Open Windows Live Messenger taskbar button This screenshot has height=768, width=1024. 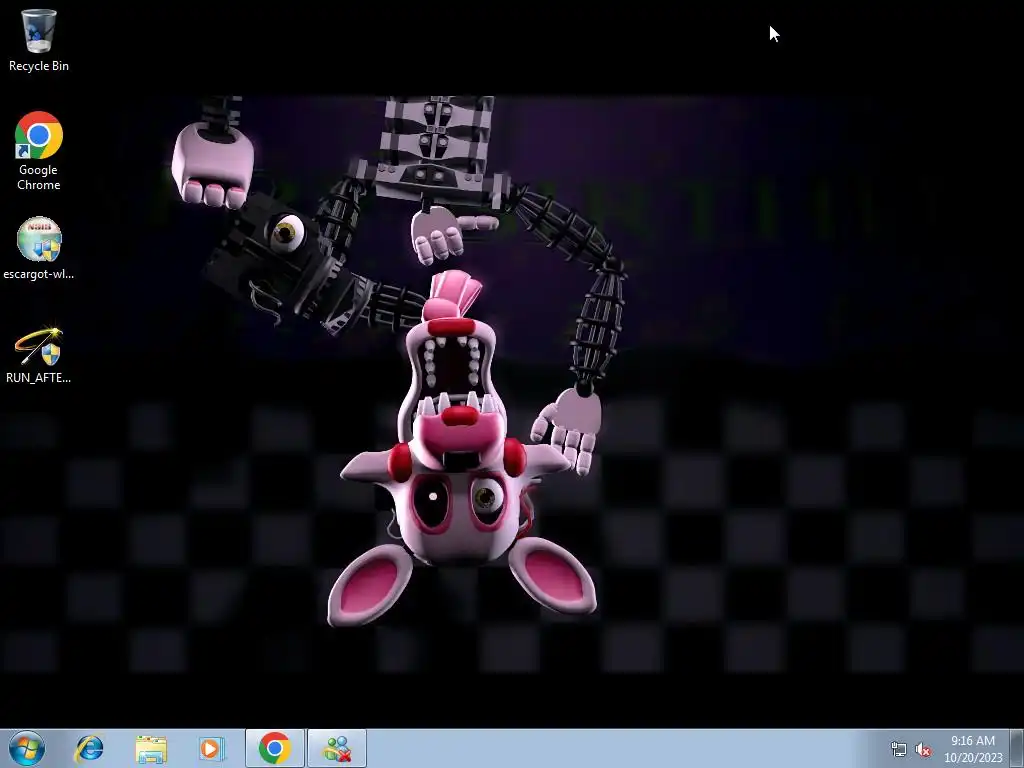337,748
